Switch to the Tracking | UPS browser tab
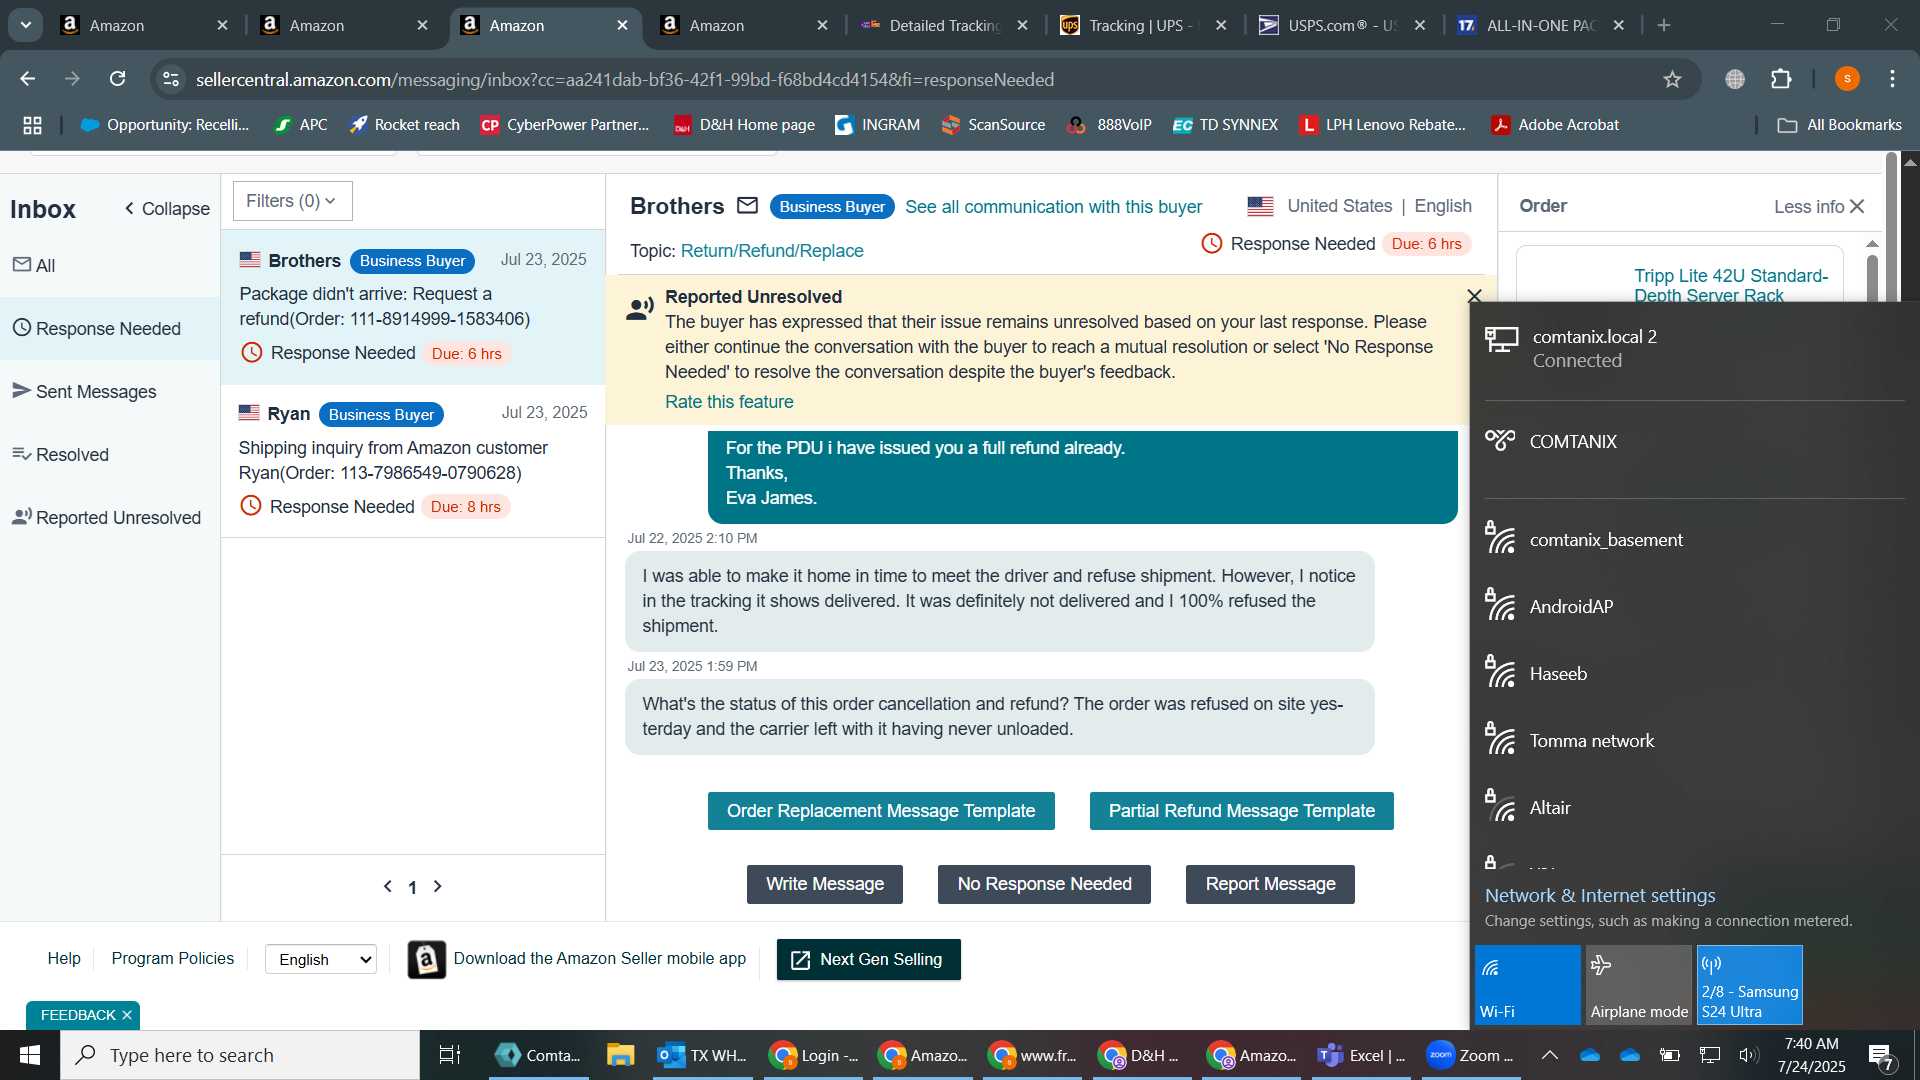This screenshot has height=1080, width=1920. [x=1143, y=25]
